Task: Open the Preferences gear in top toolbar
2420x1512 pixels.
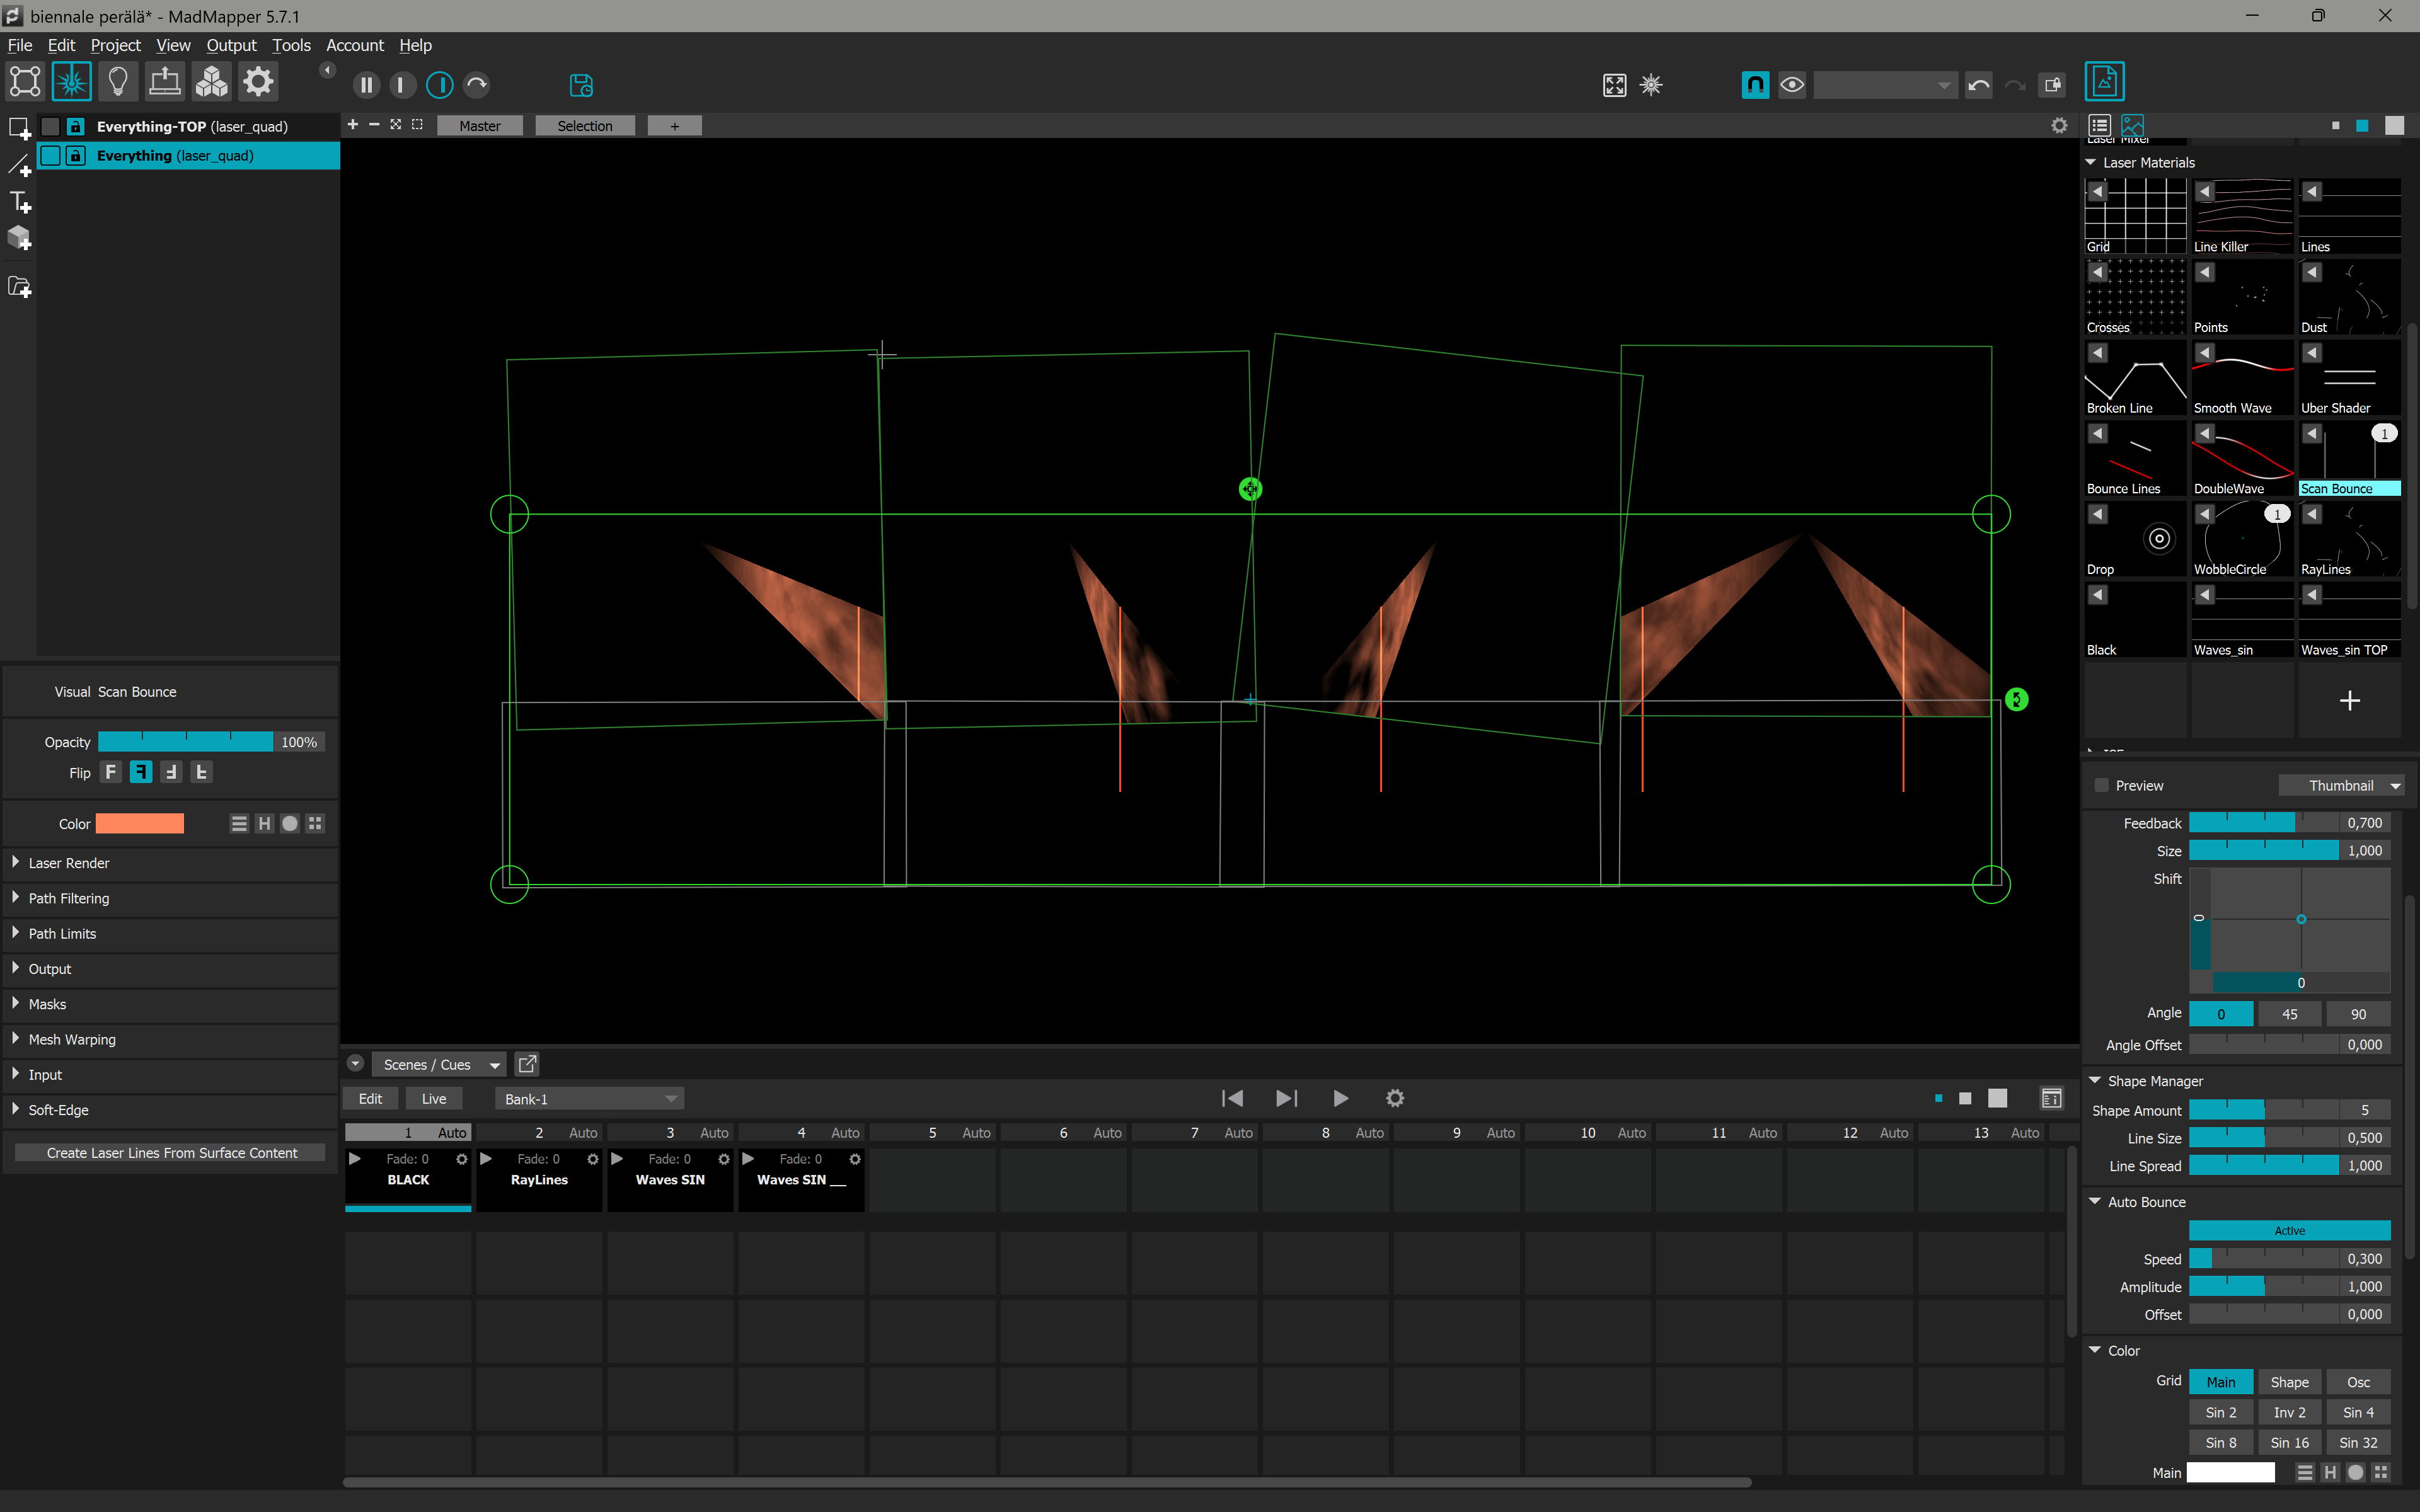Action: click(258, 81)
